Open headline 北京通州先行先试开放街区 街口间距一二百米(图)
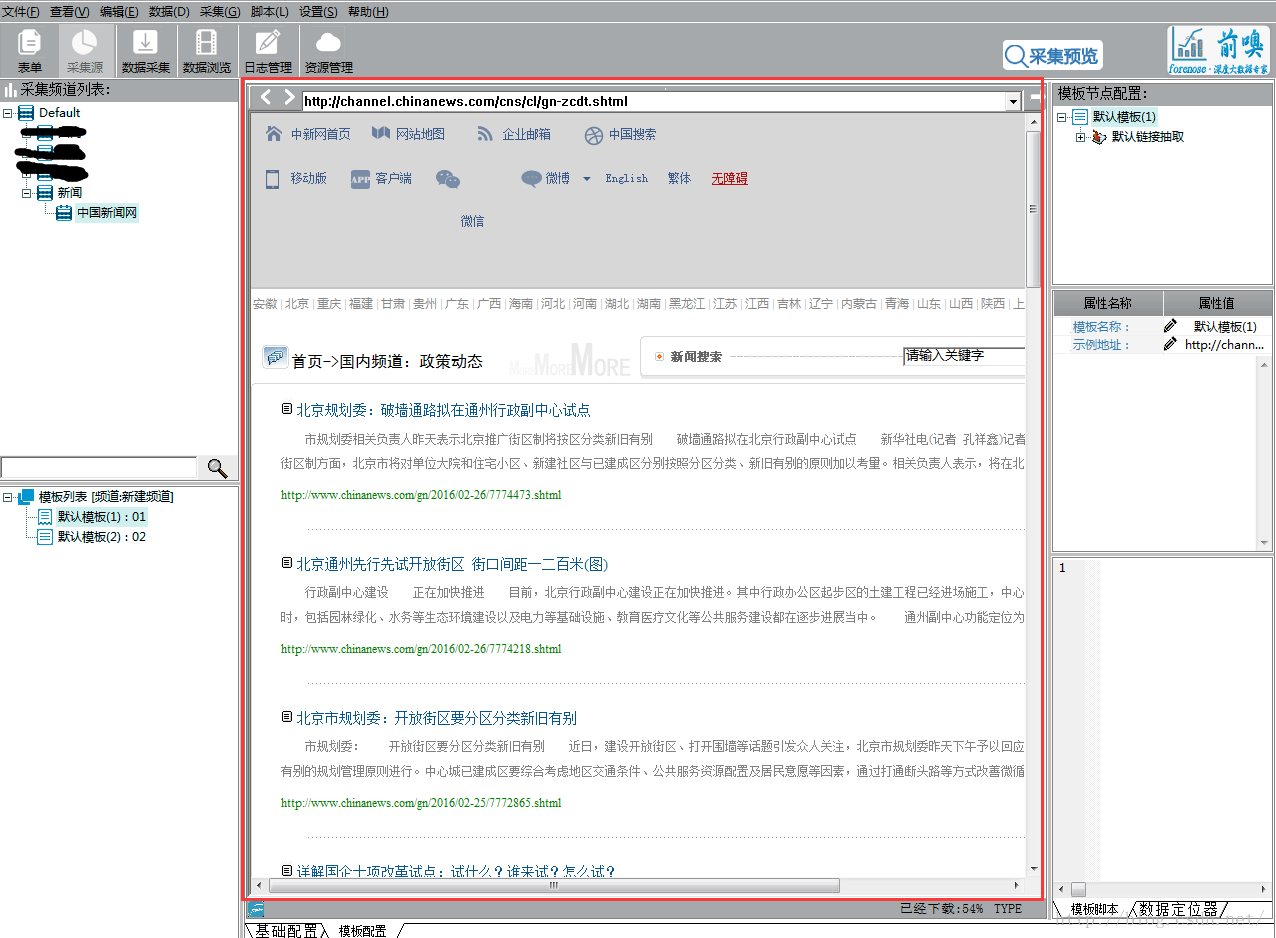 click(x=452, y=564)
